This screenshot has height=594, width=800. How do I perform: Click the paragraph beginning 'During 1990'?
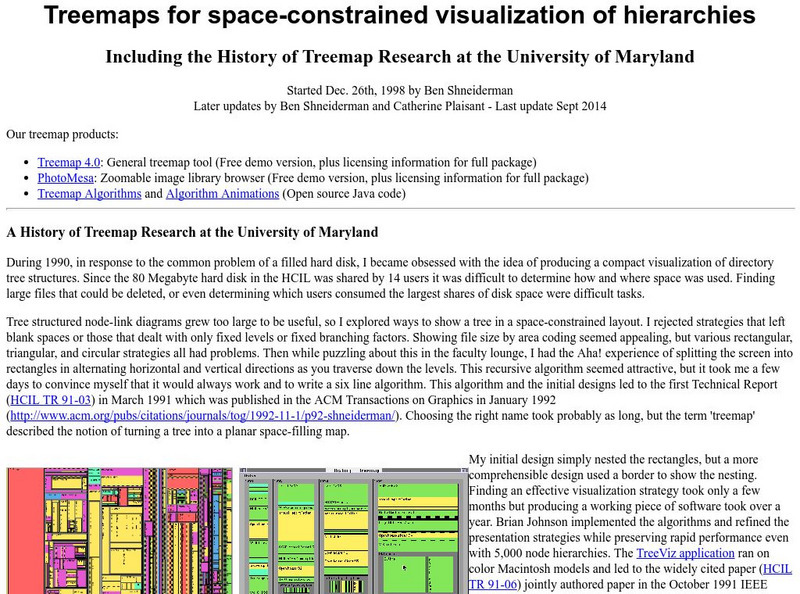[x=400, y=278]
